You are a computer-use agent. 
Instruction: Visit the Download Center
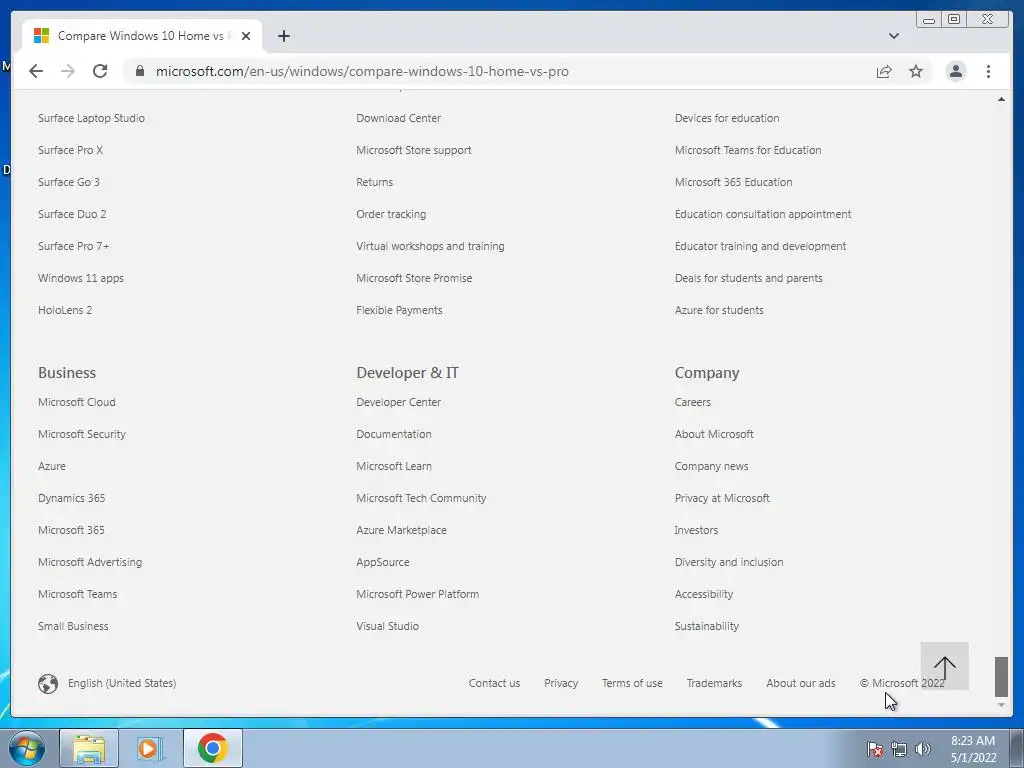(398, 118)
